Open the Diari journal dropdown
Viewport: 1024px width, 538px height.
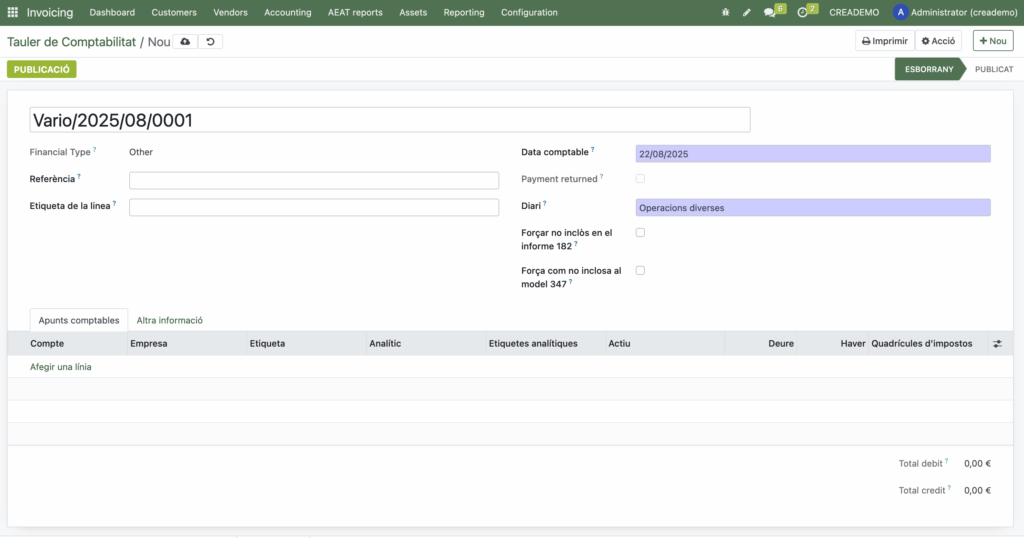point(812,208)
